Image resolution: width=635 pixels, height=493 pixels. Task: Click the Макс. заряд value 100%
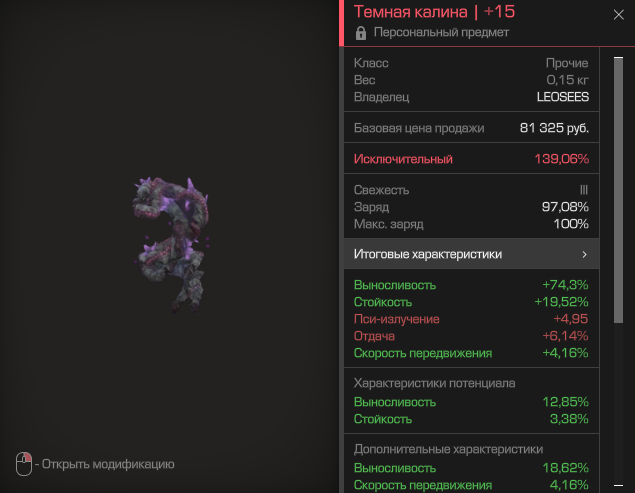point(571,224)
